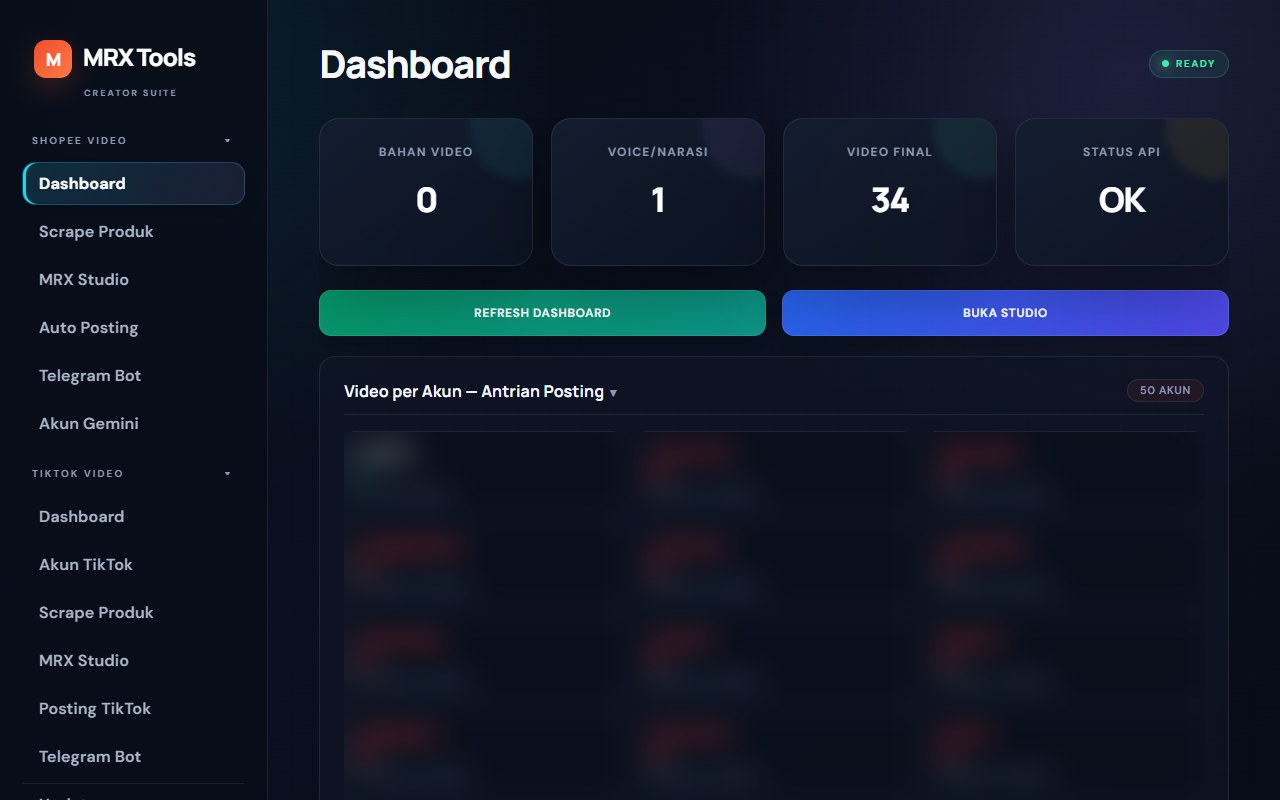Open Scrape Produk under TikTok Video
The image size is (1280, 800).
[x=134, y=612]
